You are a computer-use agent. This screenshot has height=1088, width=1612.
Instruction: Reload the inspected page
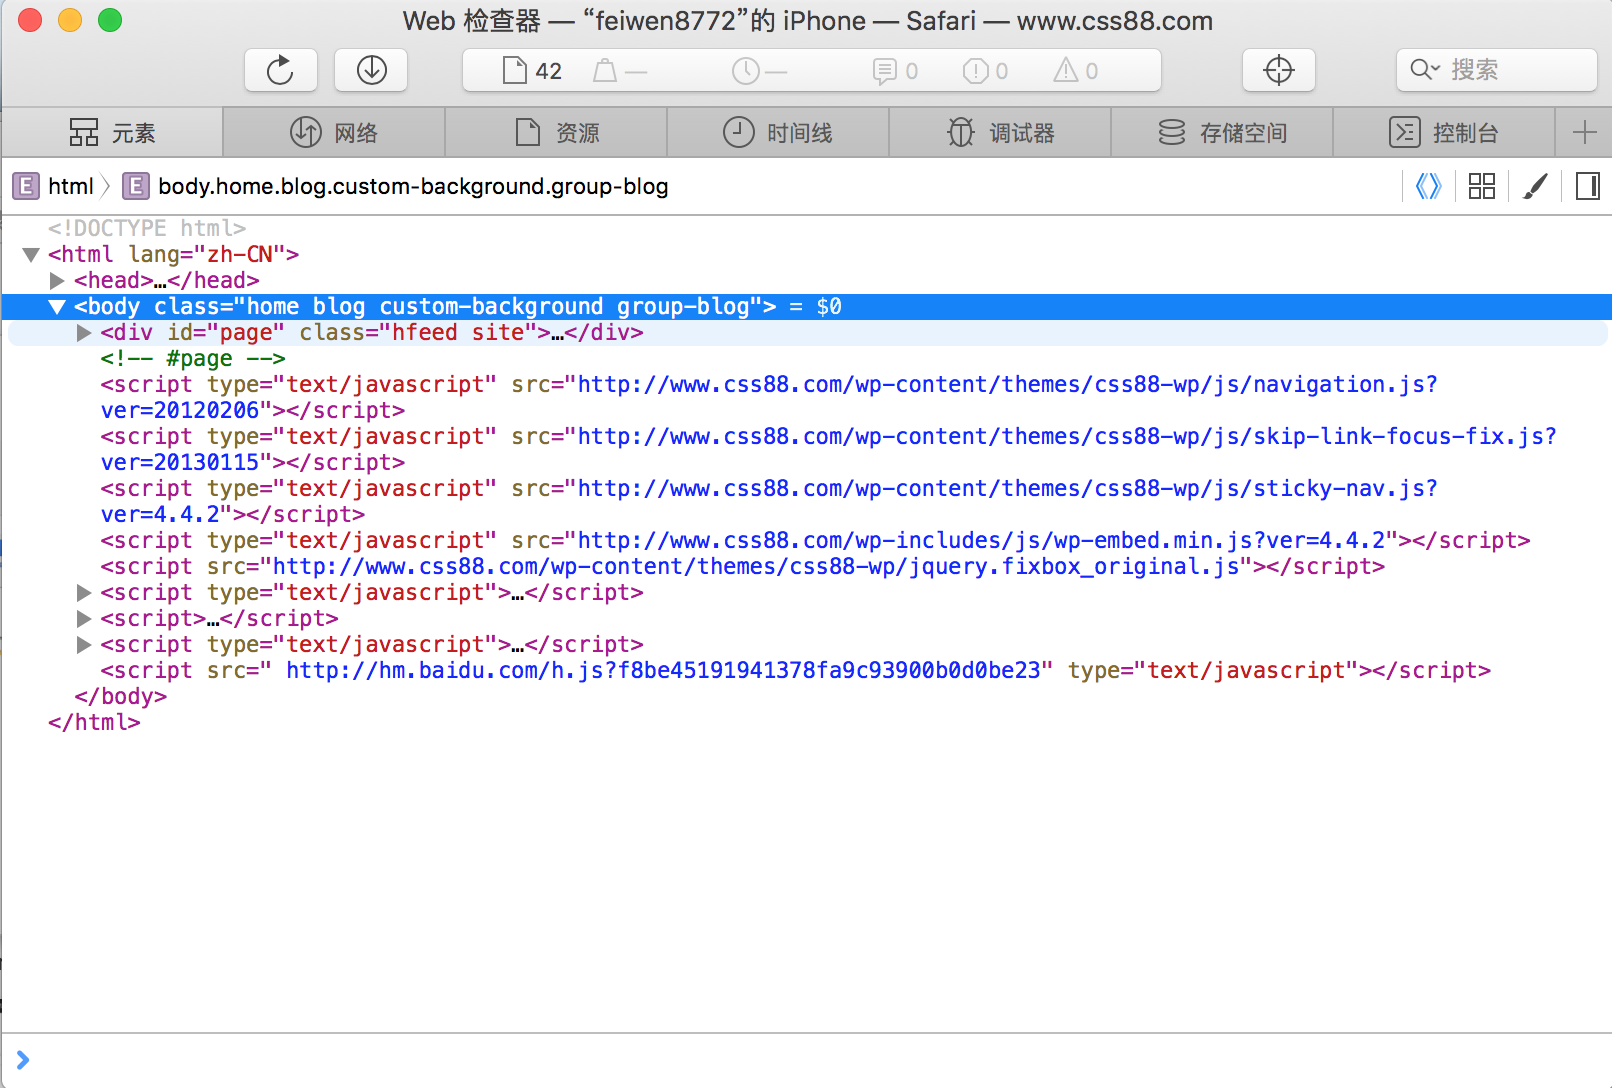(281, 70)
